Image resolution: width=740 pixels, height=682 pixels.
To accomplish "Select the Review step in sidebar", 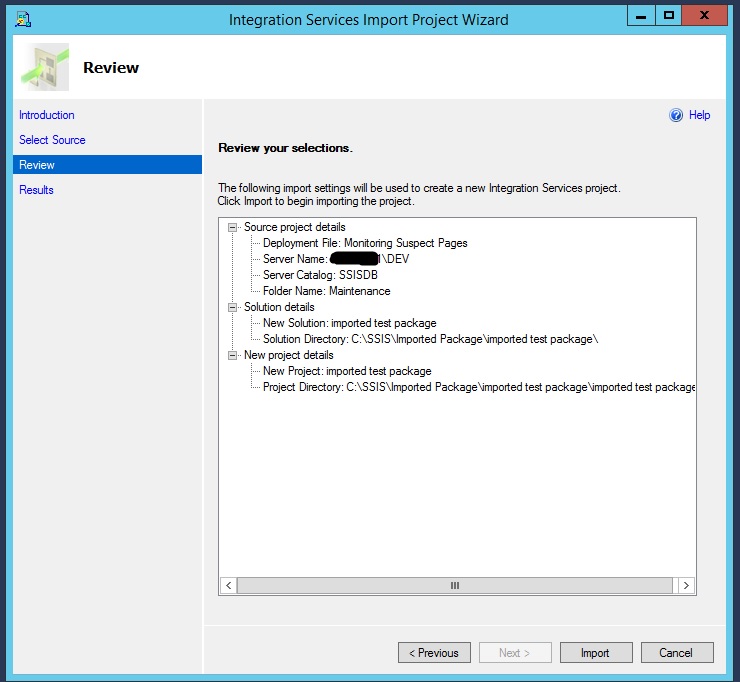I will tap(37, 165).
